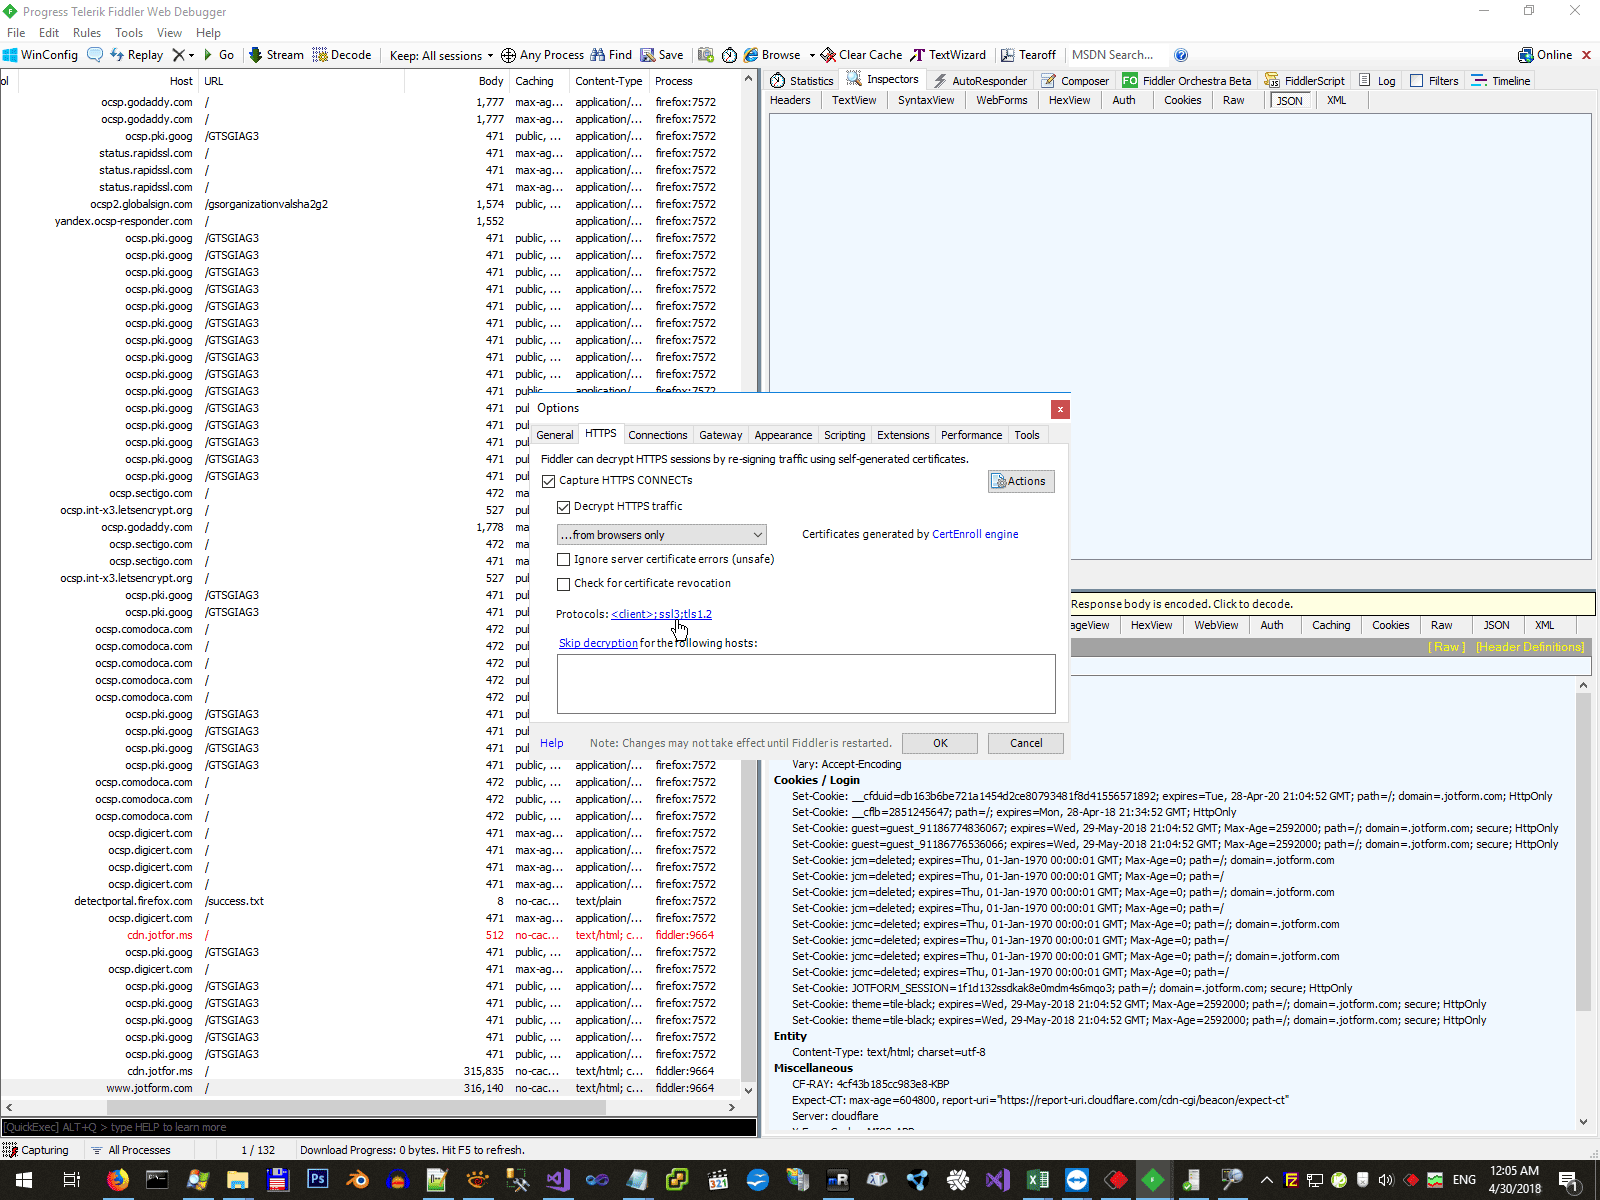Open Photoshop from the taskbar
The width and height of the screenshot is (1600, 1200).
tap(317, 1180)
